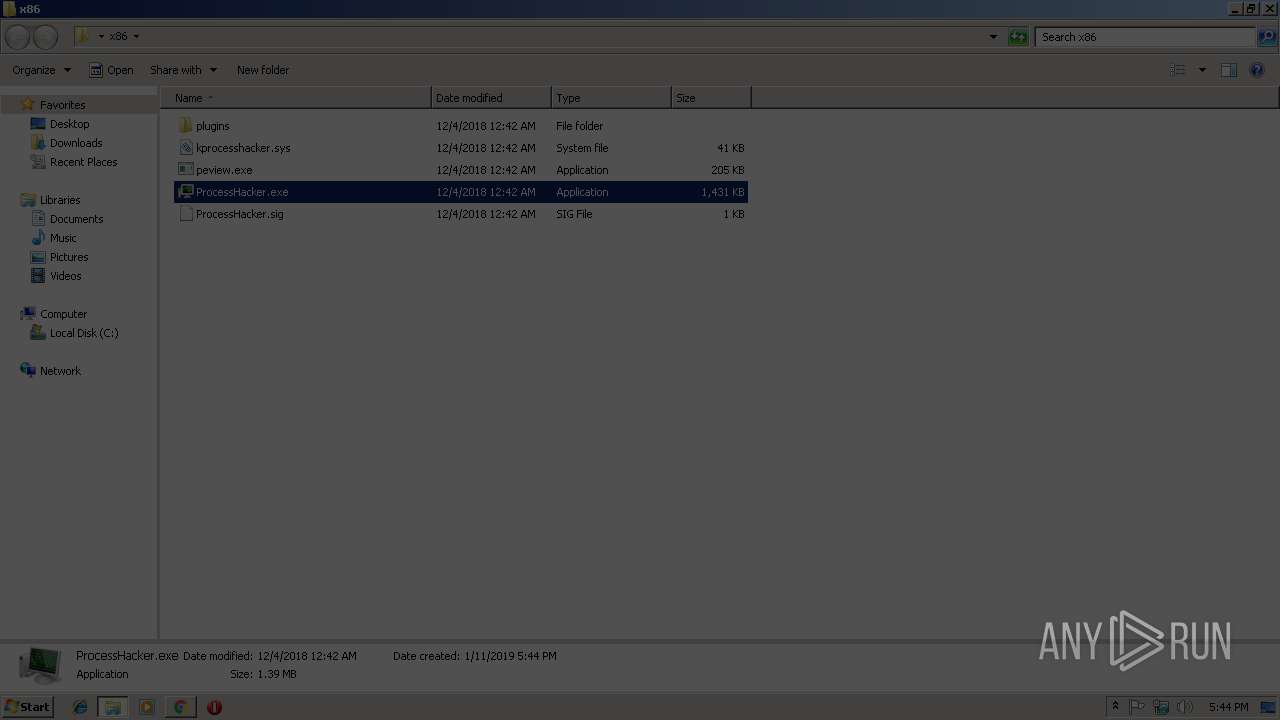Open the Pictures library

pyautogui.click(x=69, y=257)
